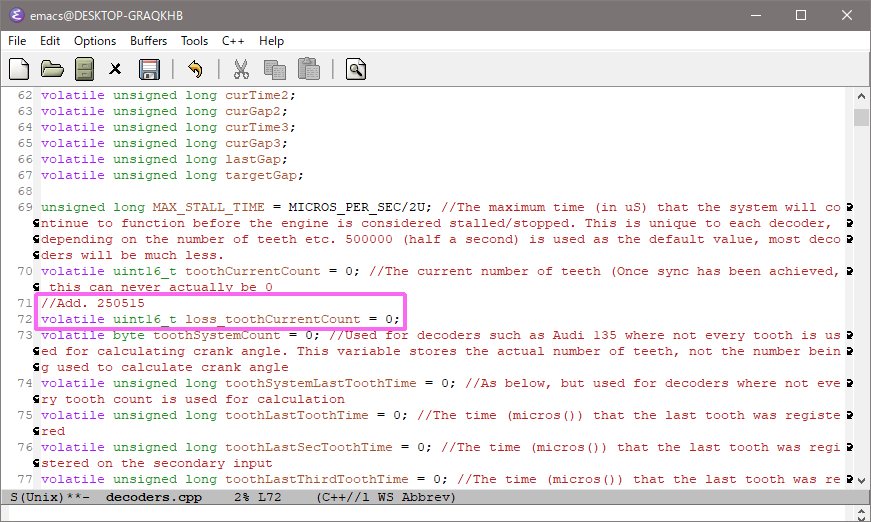Paste with the clipboard icon

[309, 69]
